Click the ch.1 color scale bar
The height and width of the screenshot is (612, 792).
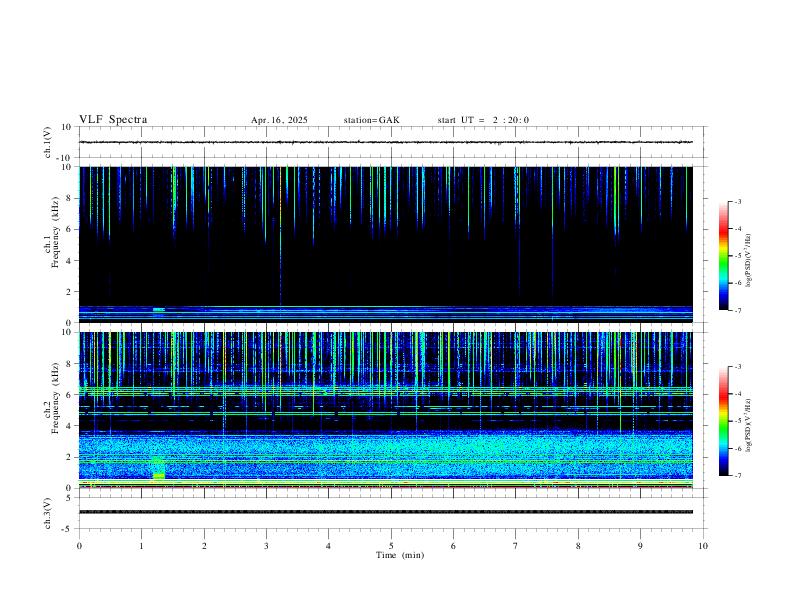(723, 256)
